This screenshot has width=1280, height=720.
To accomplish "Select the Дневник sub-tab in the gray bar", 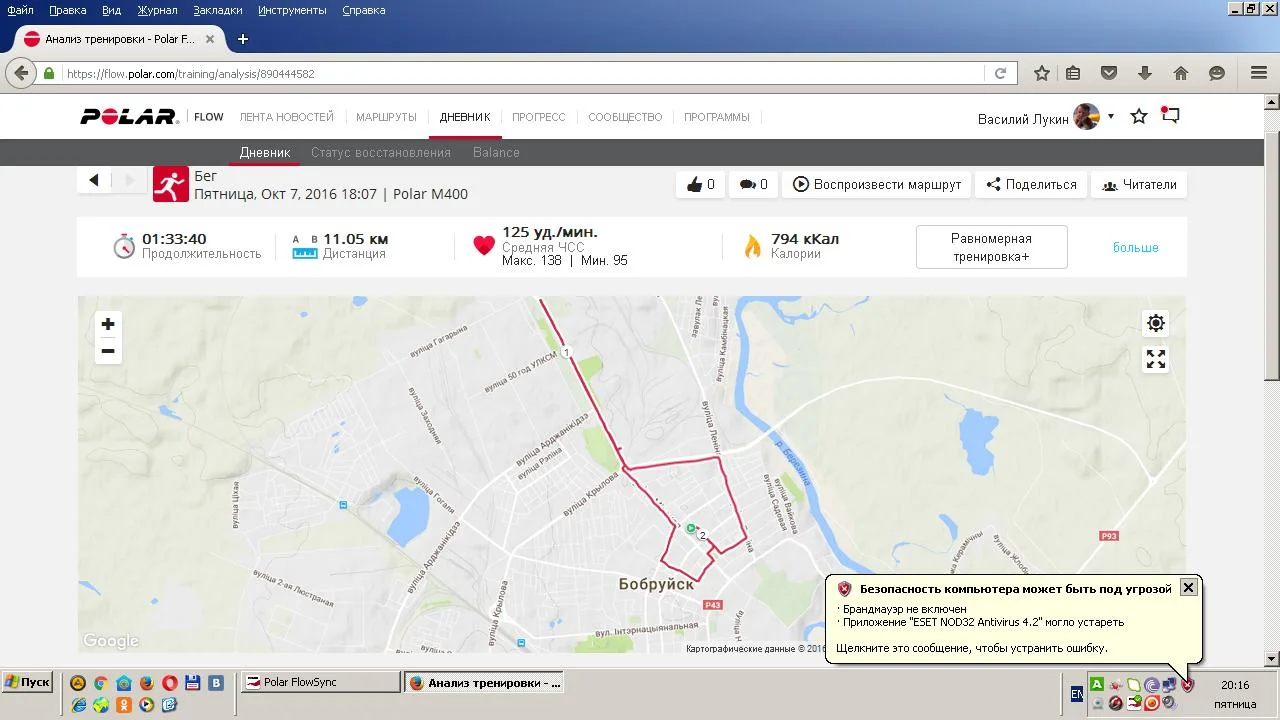I will click(265, 153).
